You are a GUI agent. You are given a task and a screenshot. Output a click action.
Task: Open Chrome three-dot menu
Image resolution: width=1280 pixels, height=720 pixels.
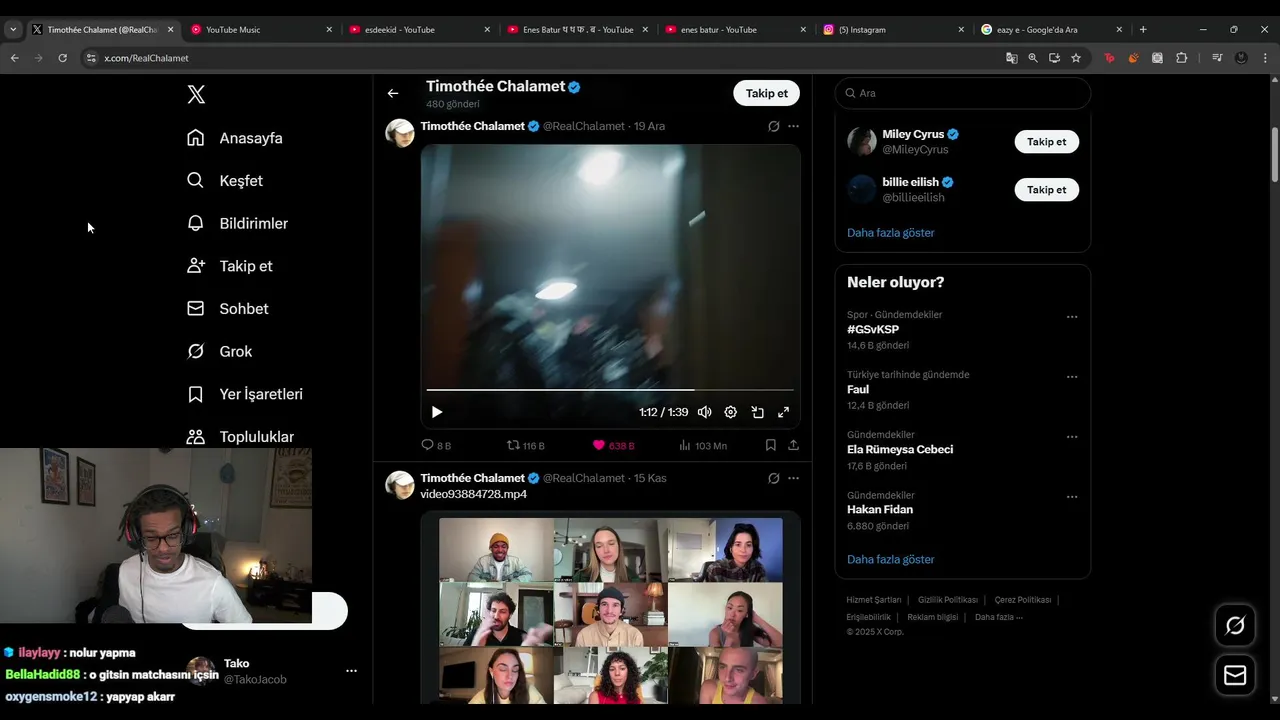click(x=1265, y=58)
